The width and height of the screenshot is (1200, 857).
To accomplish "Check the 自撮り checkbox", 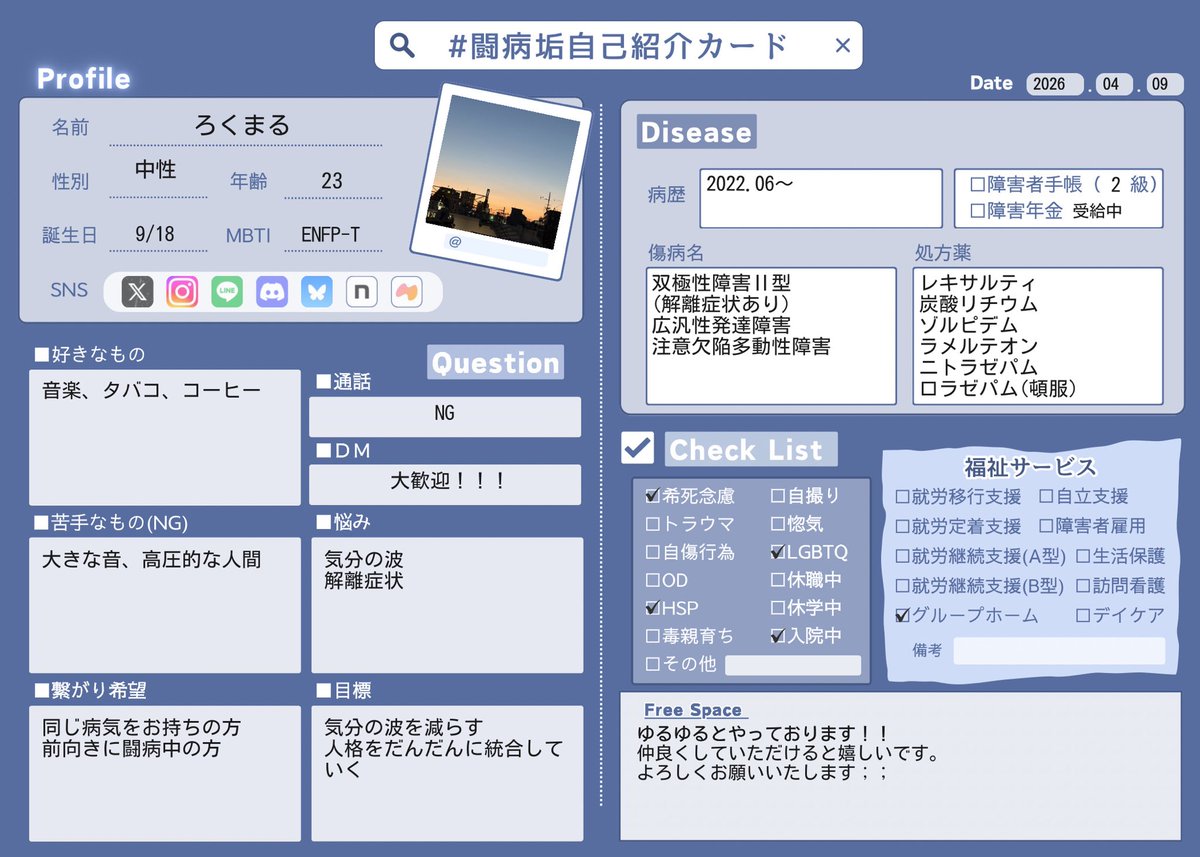I will tap(778, 496).
